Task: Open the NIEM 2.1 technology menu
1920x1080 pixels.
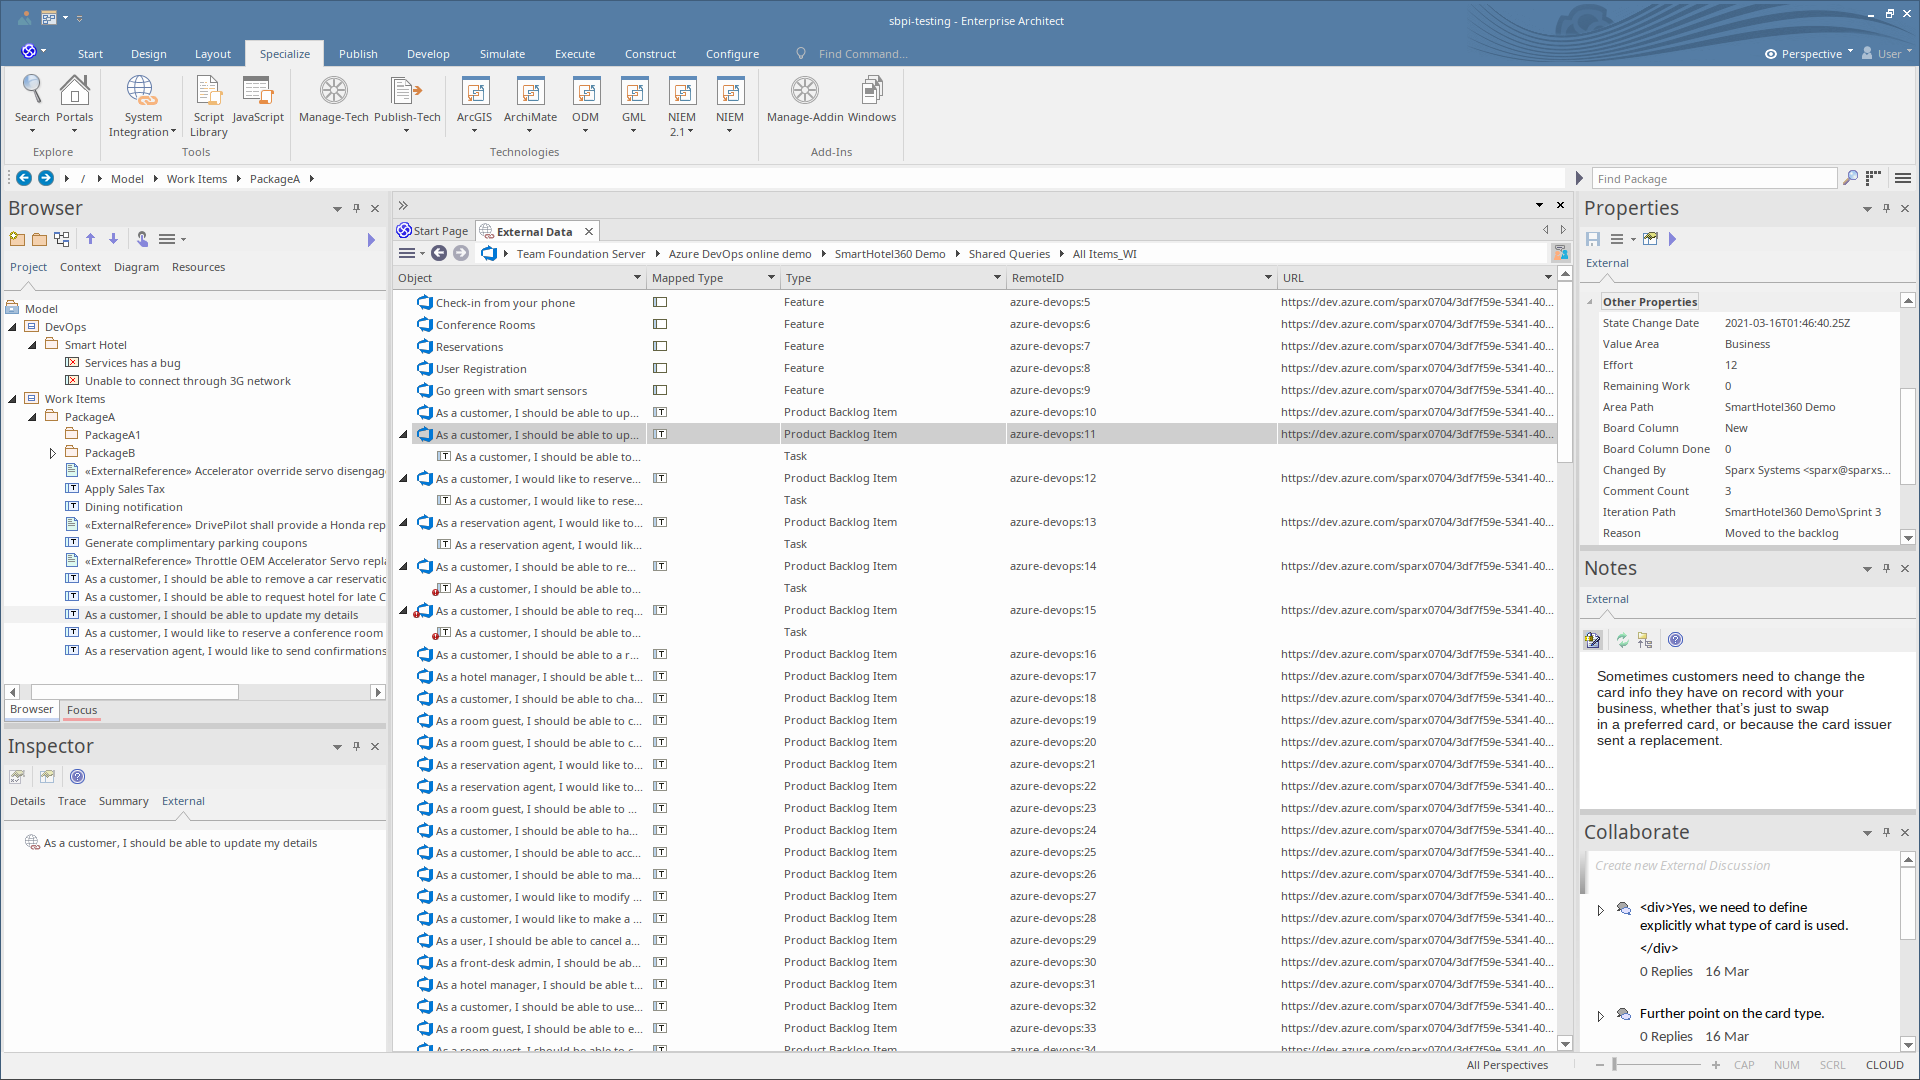Action: click(x=682, y=106)
